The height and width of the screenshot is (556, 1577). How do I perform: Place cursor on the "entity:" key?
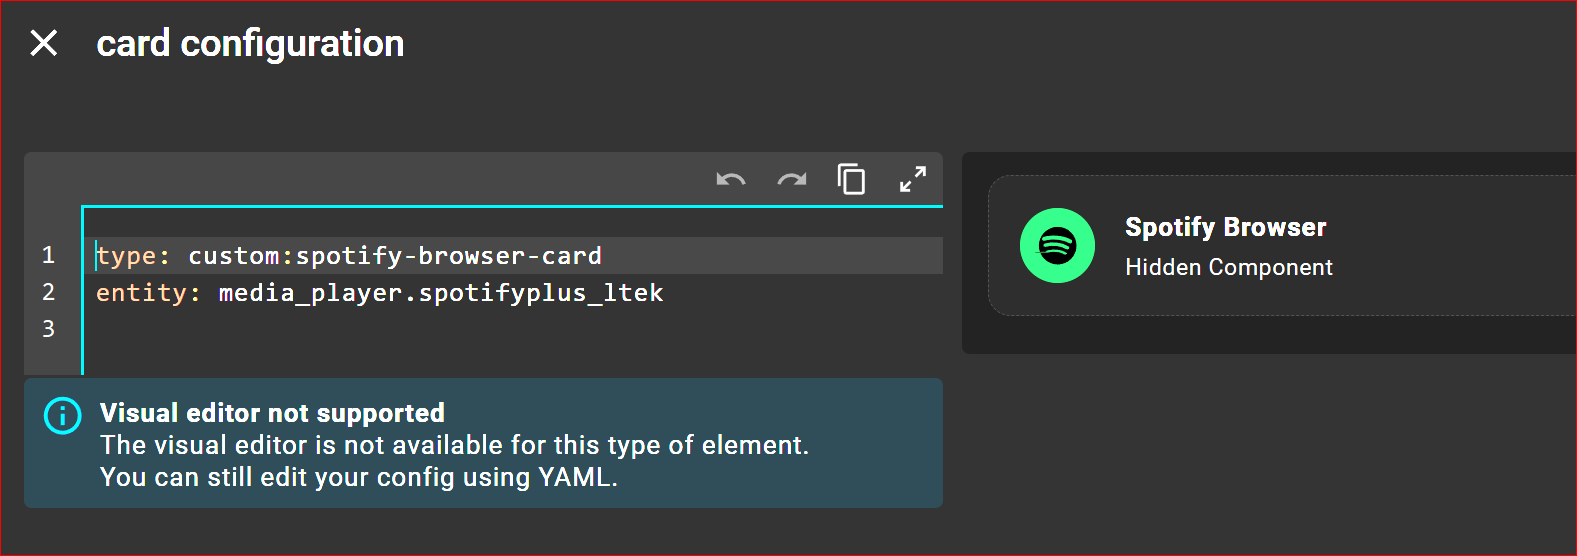[143, 293]
